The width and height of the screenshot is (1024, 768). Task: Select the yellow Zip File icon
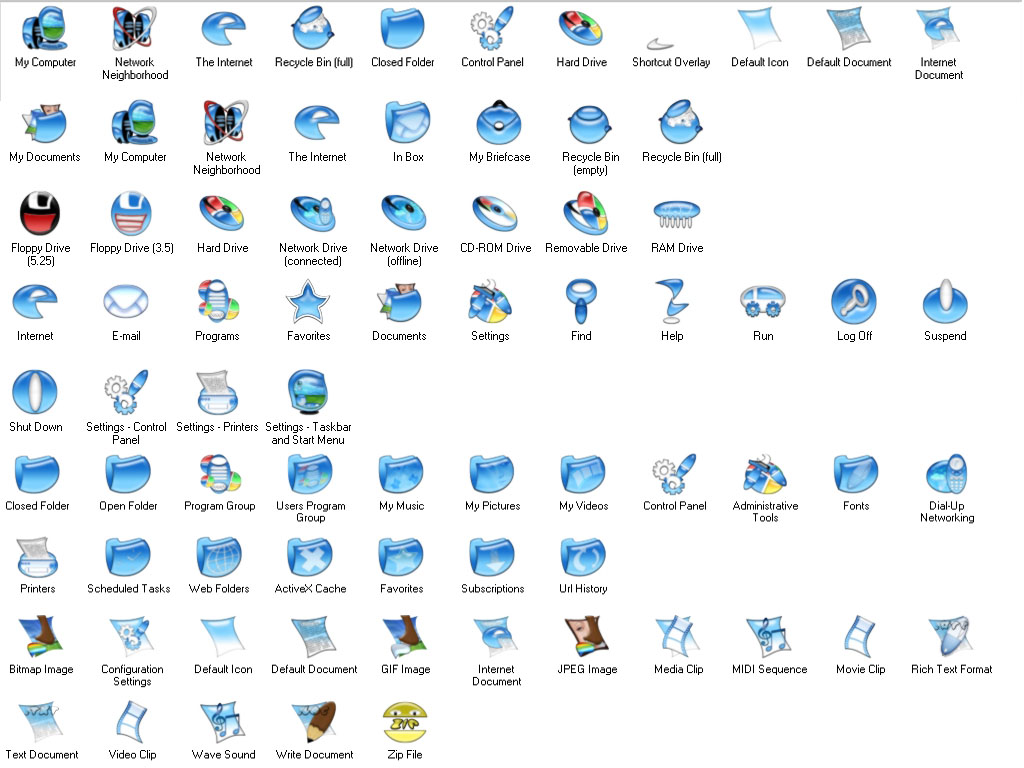click(x=404, y=722)
